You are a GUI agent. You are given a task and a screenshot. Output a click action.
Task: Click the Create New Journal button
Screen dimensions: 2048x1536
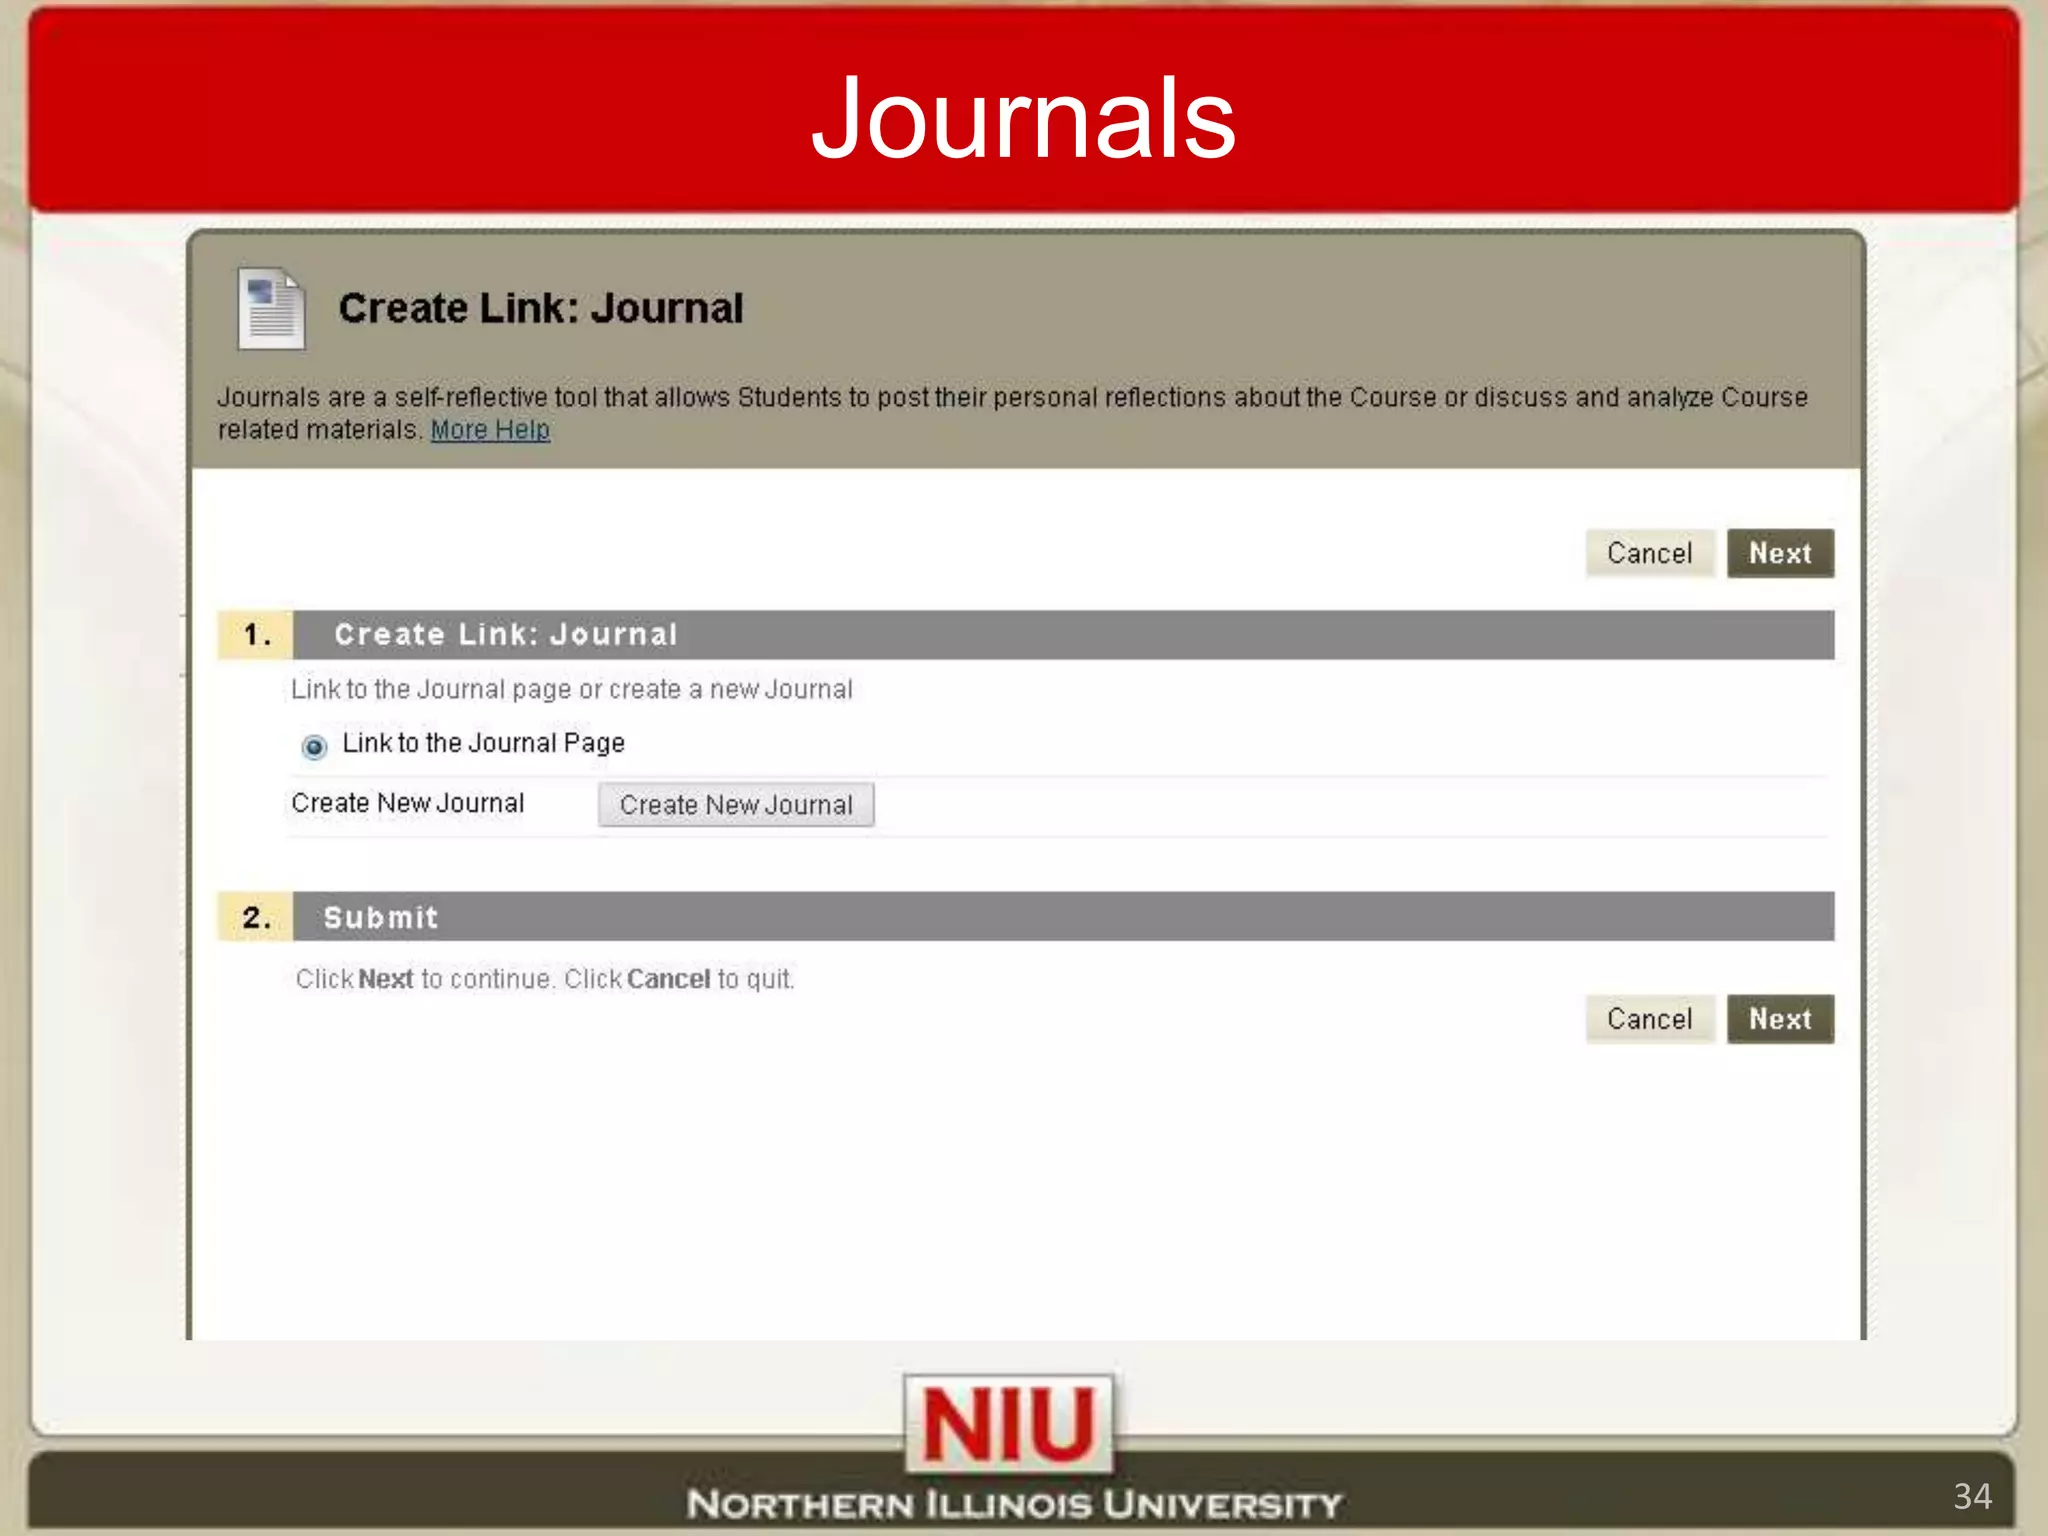[x=736, y=805]
